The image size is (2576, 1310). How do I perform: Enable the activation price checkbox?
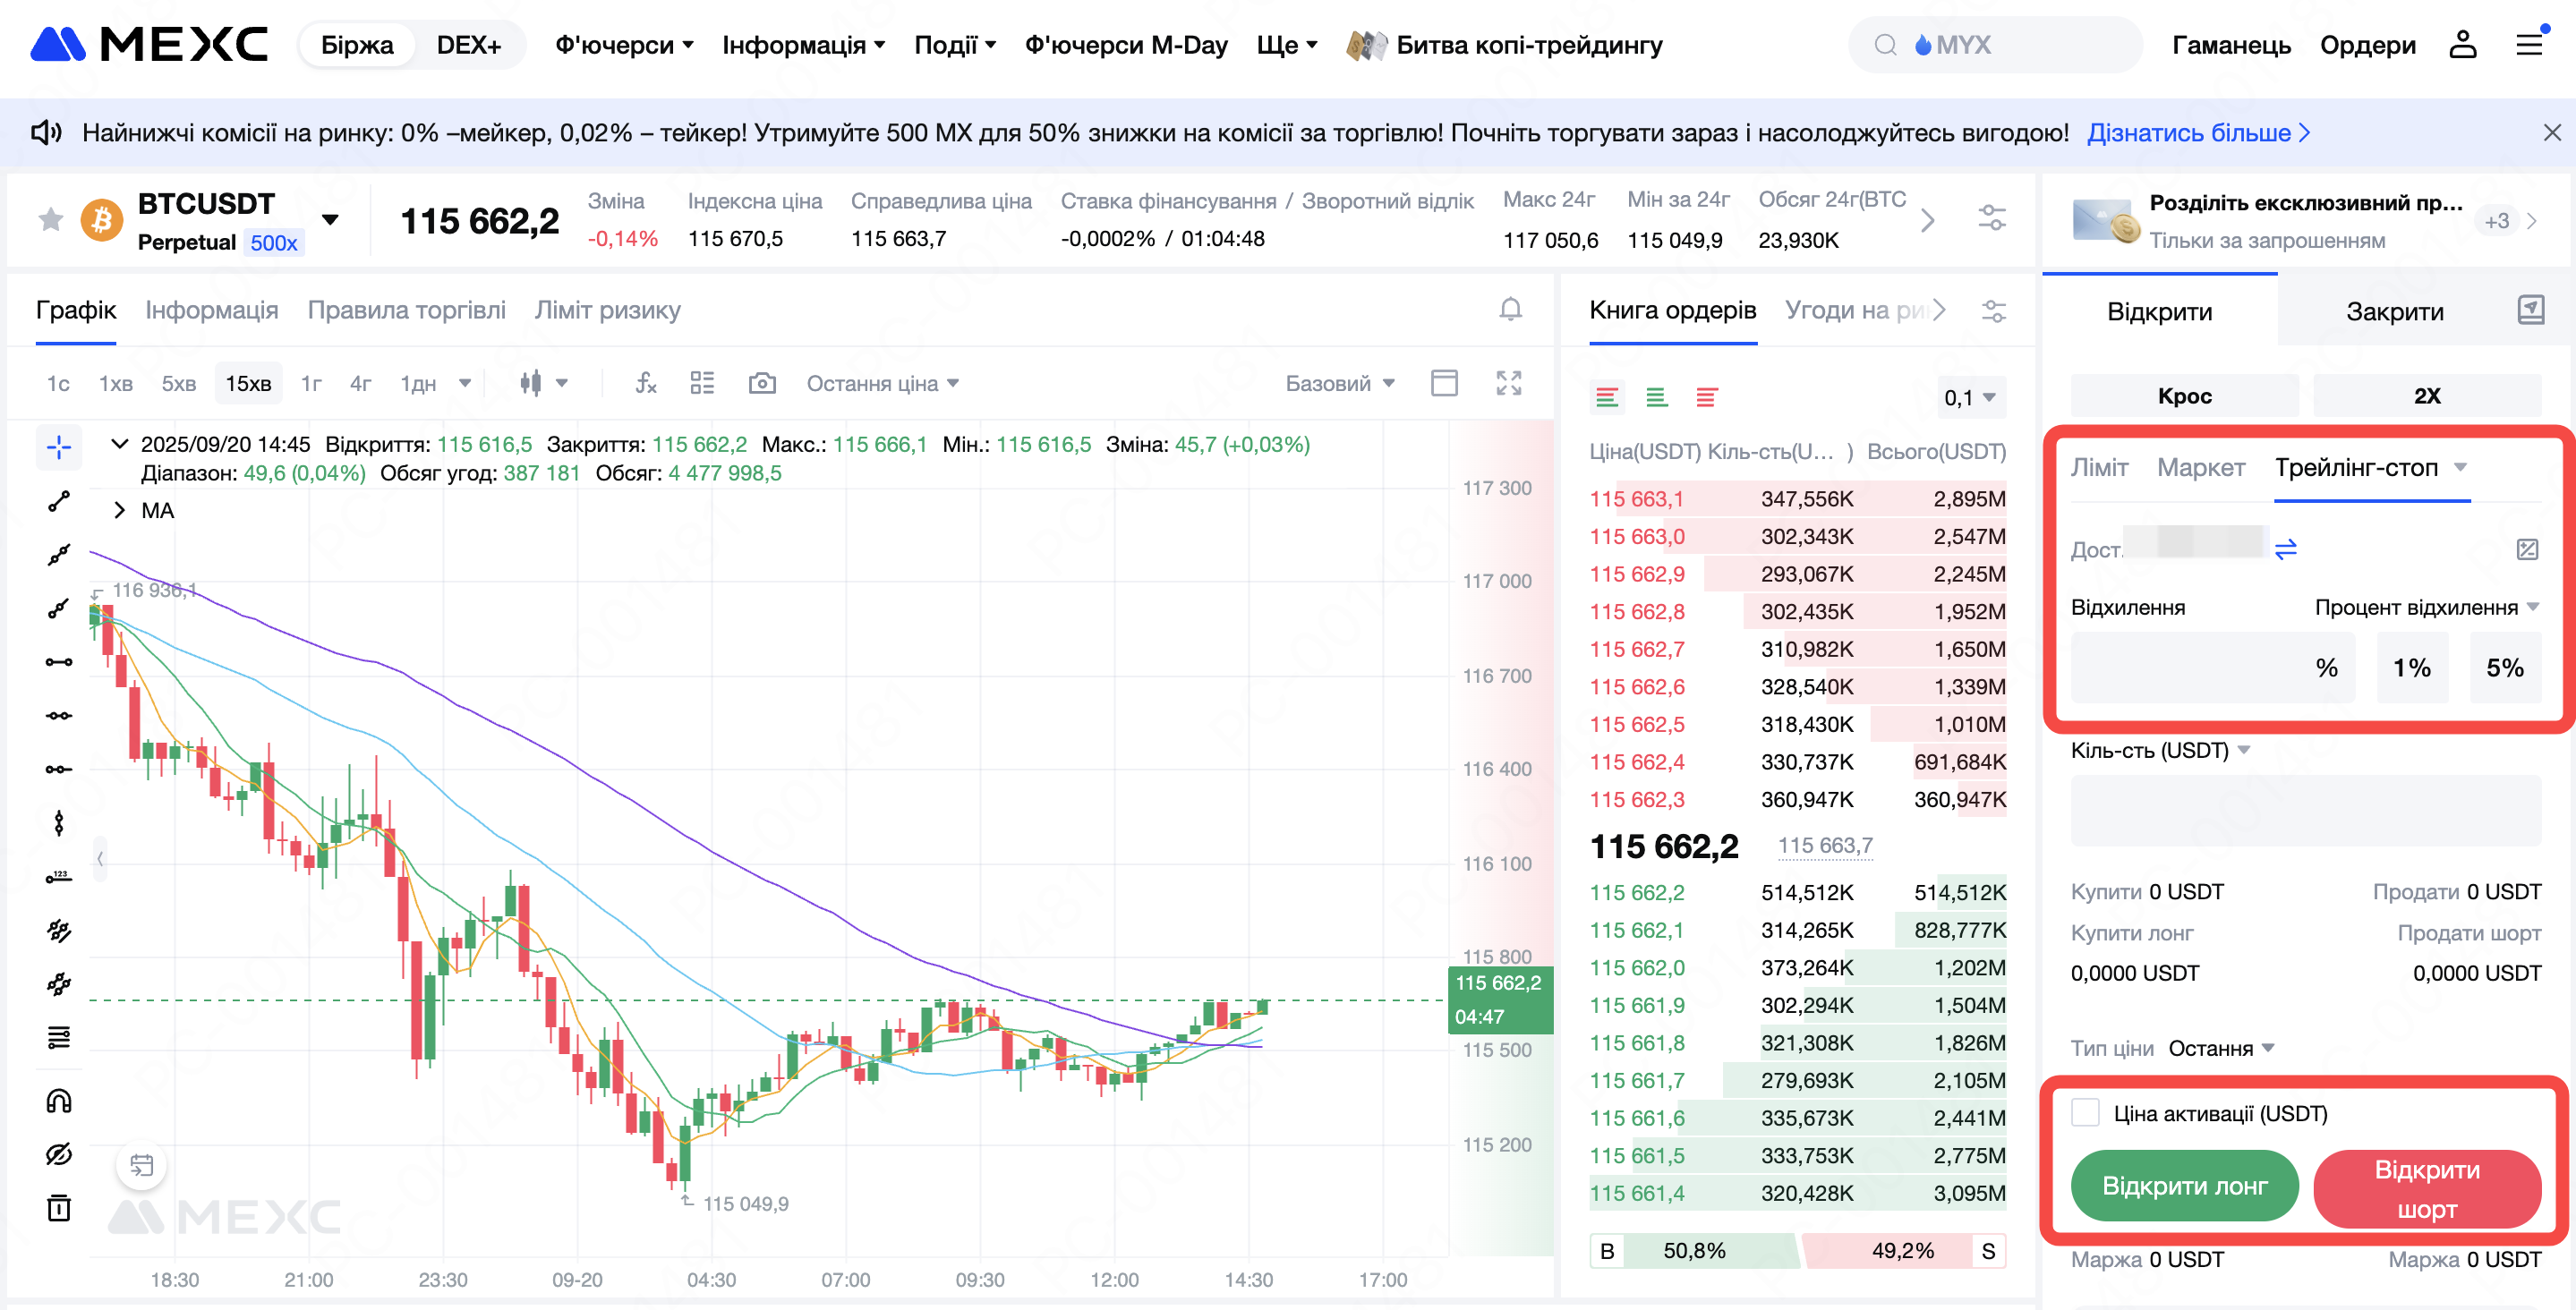2085,1113
